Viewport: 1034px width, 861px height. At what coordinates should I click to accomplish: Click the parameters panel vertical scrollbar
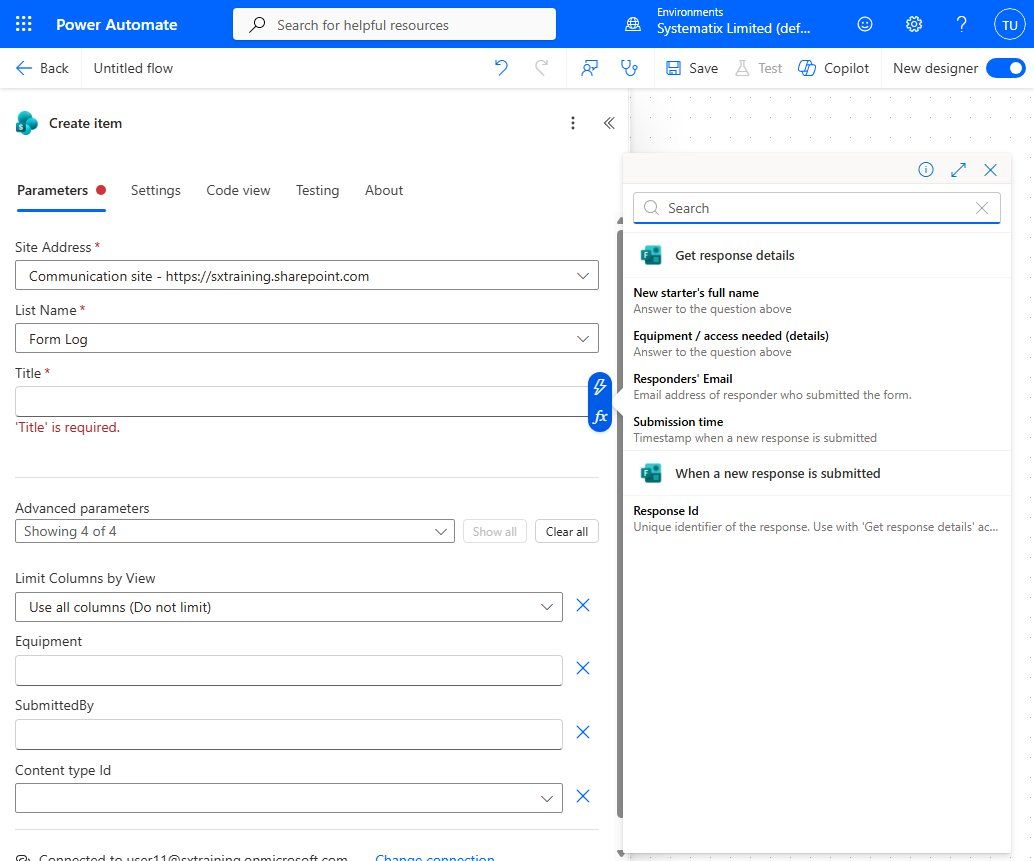(620, 524)
